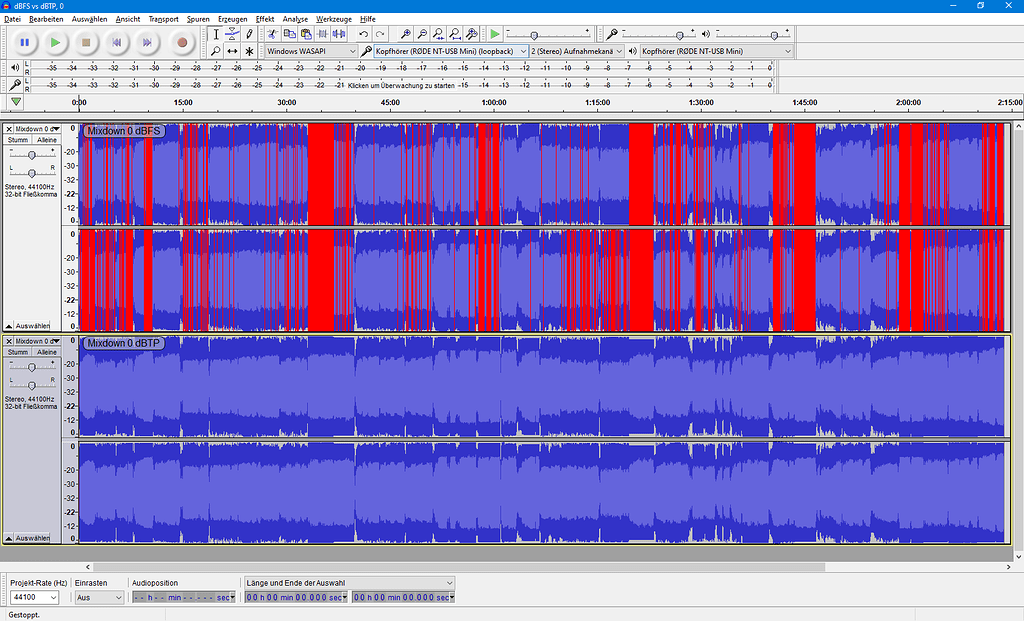Solo the Mixdown 0 dBTP track (Alleine)
This screenshot has width=1024, height=621.
(x=47, y=352)
